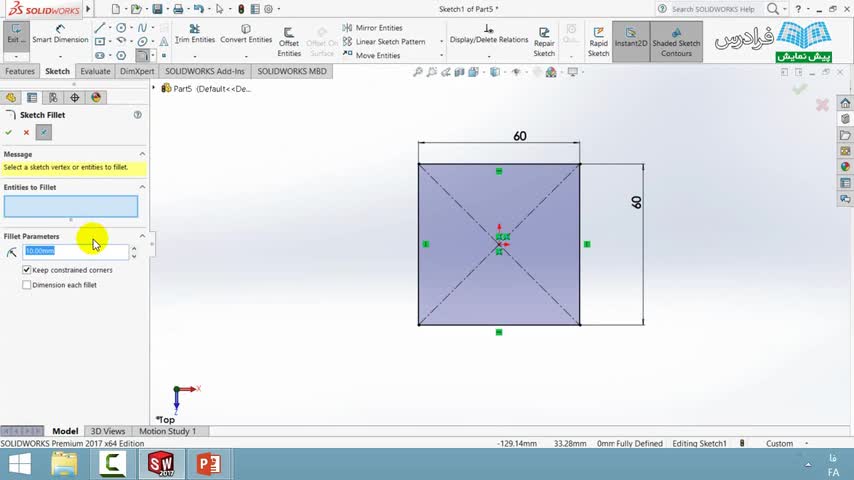Image resolution: width=854 pixels, height=480 pixels.
Task: Click the Repair Sketch tool
Action: point(544,42)
